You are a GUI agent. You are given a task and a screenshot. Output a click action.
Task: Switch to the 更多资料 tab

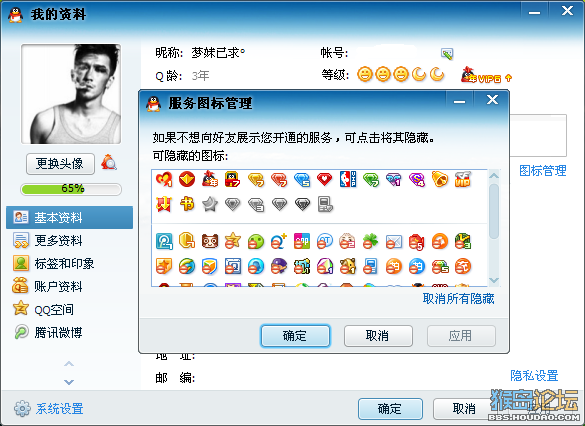coord(69,241)
